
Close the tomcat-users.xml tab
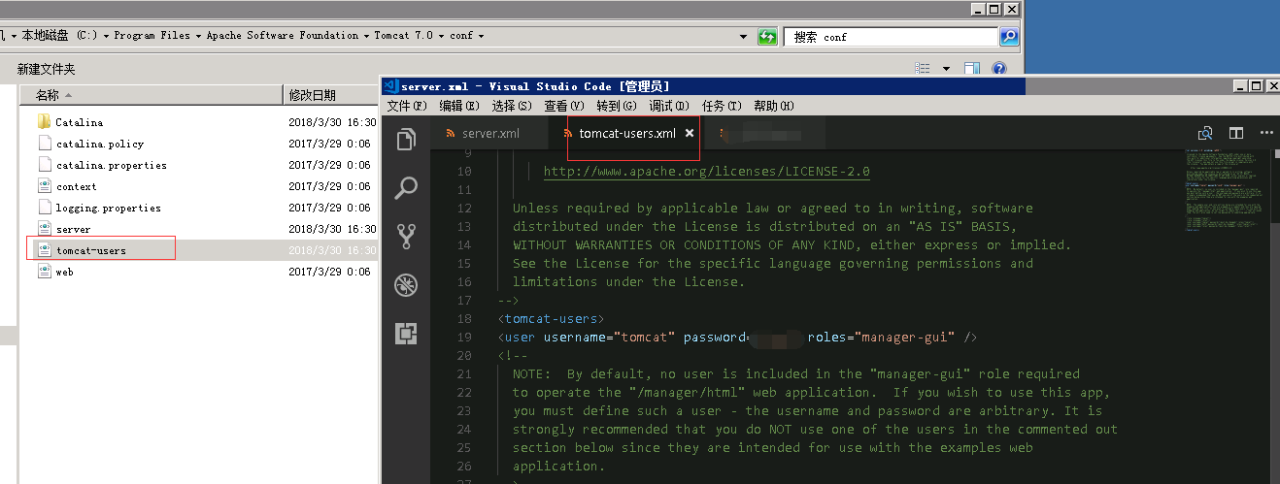click(689, 133)
